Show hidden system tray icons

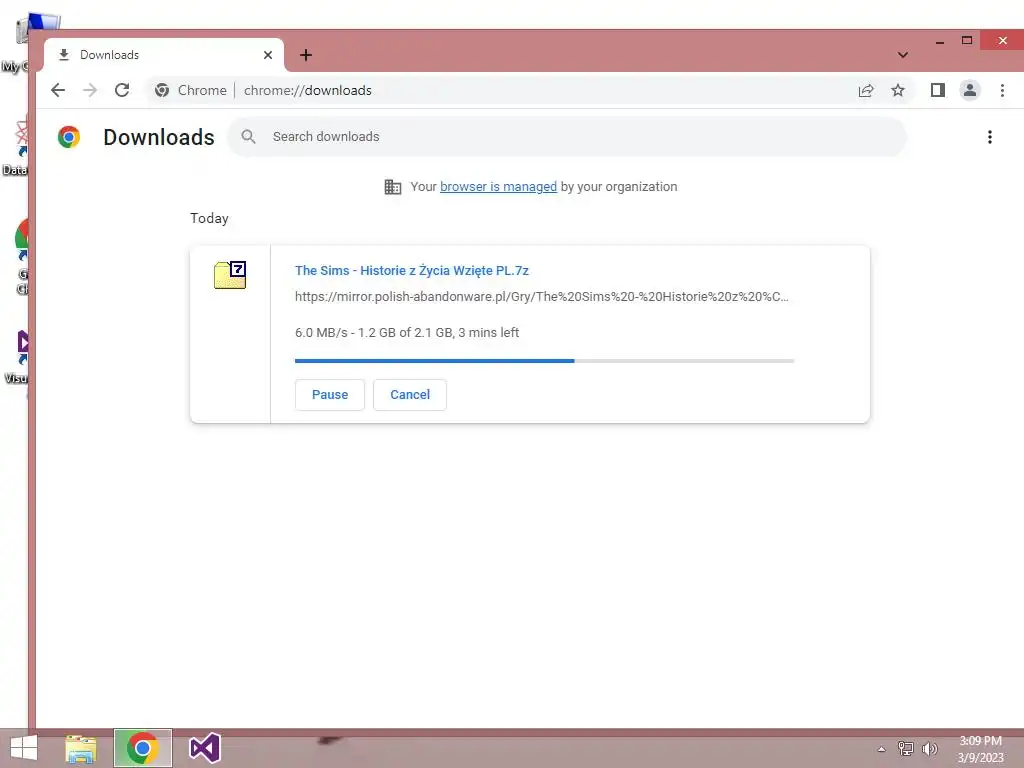click(x=881, y=749)
